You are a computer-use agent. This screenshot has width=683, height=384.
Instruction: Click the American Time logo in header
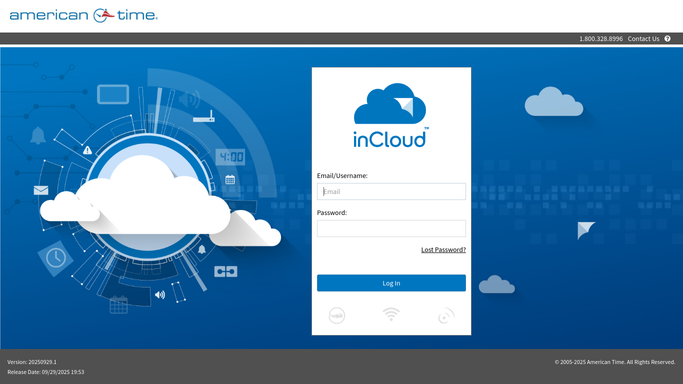(84, 15)
